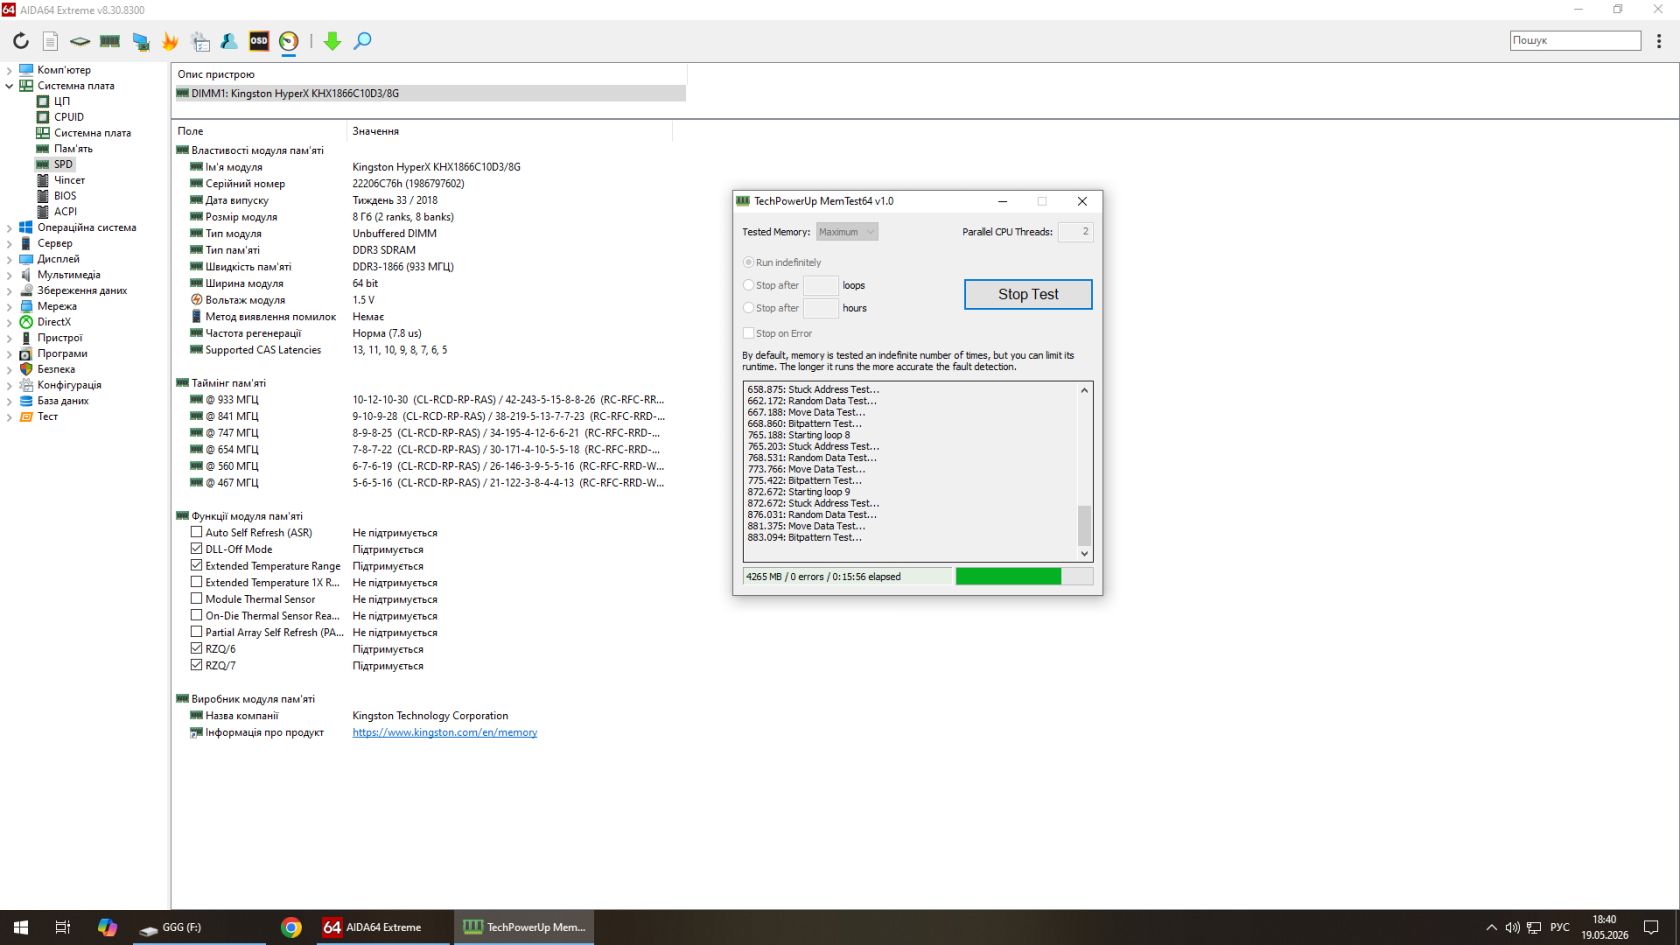Toggle the RZQ/6 checkbox

point(197,649)
